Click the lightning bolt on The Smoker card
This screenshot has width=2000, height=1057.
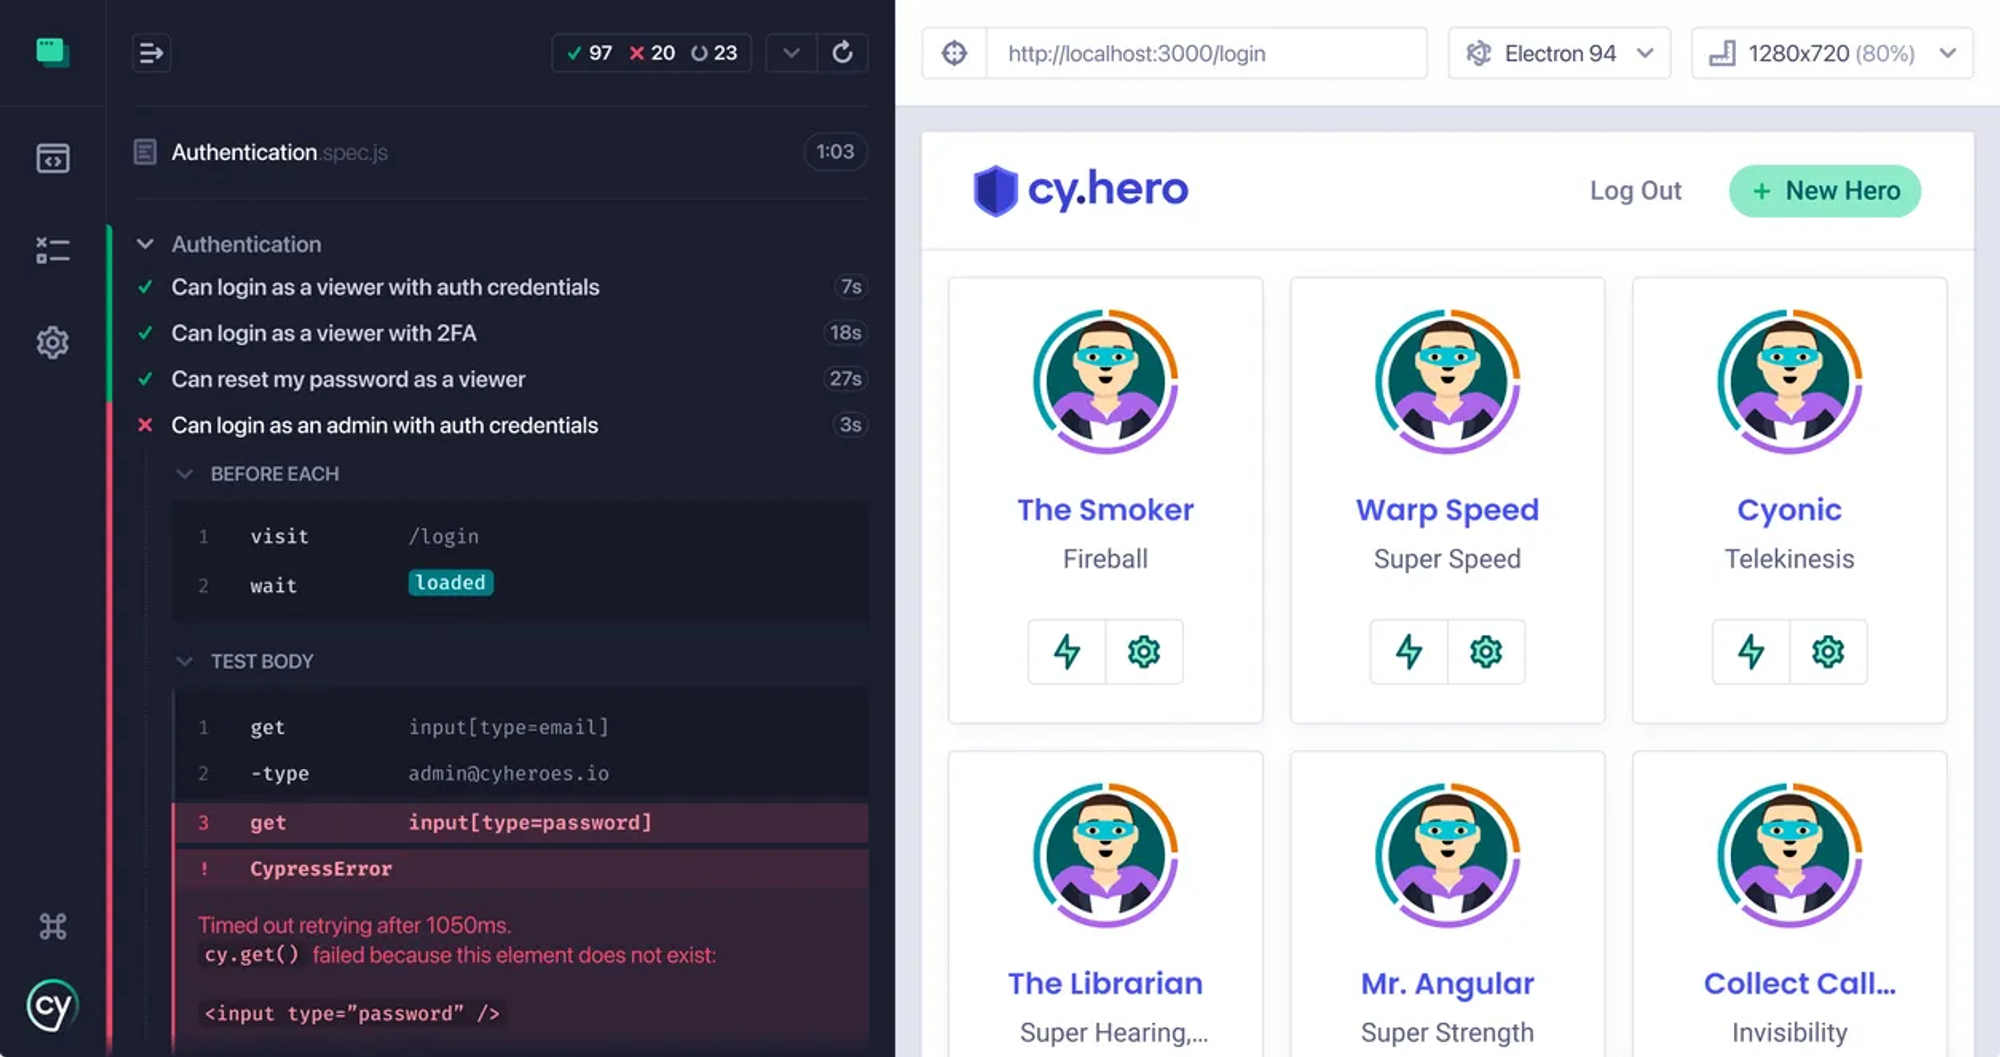click(1066, 651)
